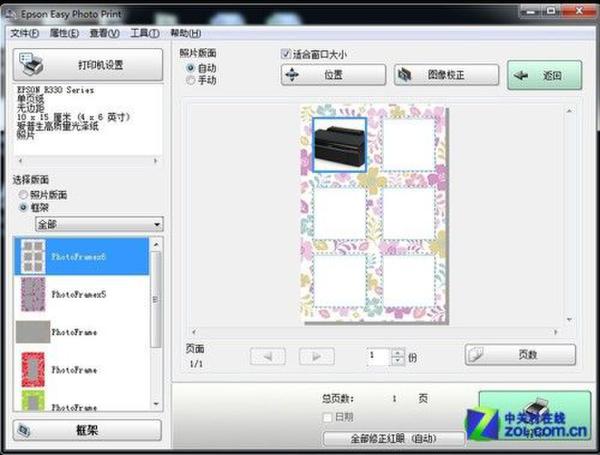Viewport: 600px width, 455px height.
Task: Click the printer icon on 打印机设置 button
Action: click(x=31, y=64)
